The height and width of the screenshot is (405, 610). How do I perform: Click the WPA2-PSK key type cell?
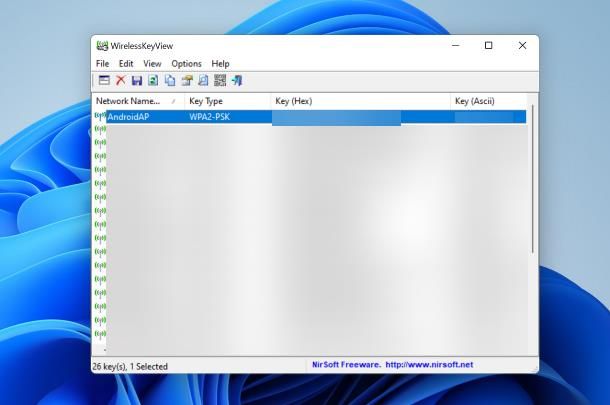[209, 117]
